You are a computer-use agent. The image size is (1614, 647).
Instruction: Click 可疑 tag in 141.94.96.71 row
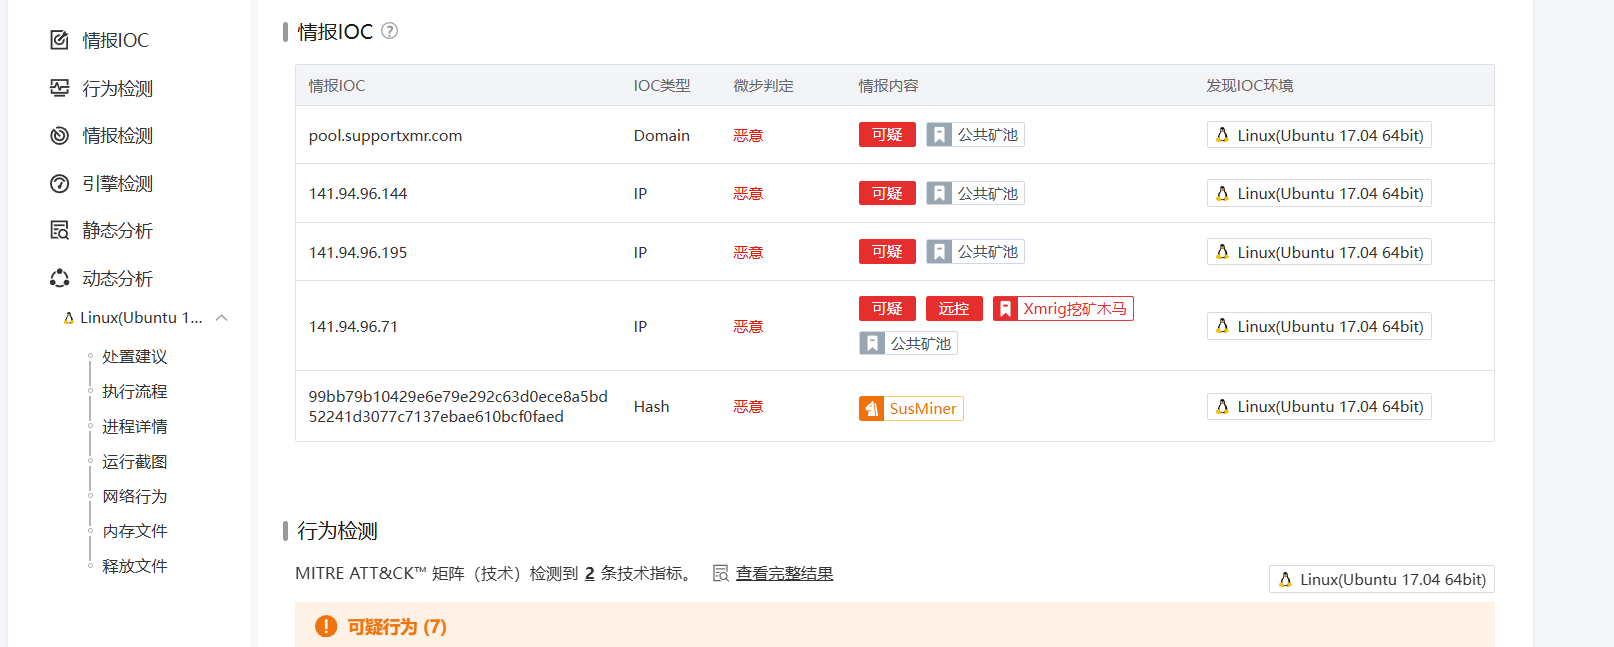tap(887, 309)
